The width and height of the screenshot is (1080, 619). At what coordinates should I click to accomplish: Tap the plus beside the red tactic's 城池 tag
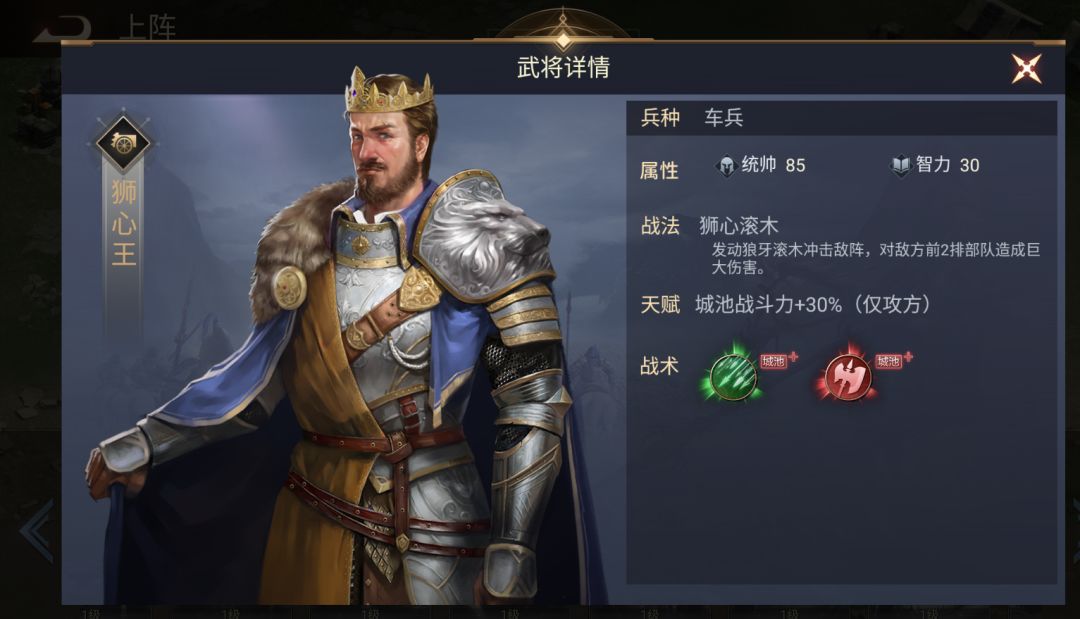tap(908, 356)
